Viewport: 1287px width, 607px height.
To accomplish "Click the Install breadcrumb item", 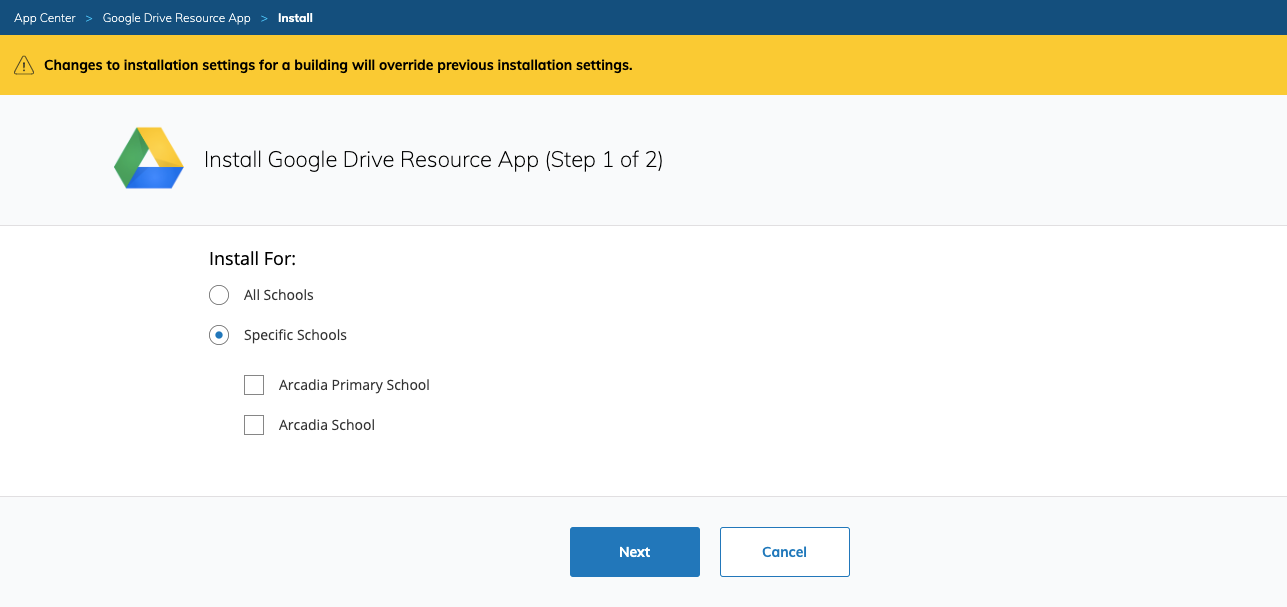I will click(x=295, y=18).
